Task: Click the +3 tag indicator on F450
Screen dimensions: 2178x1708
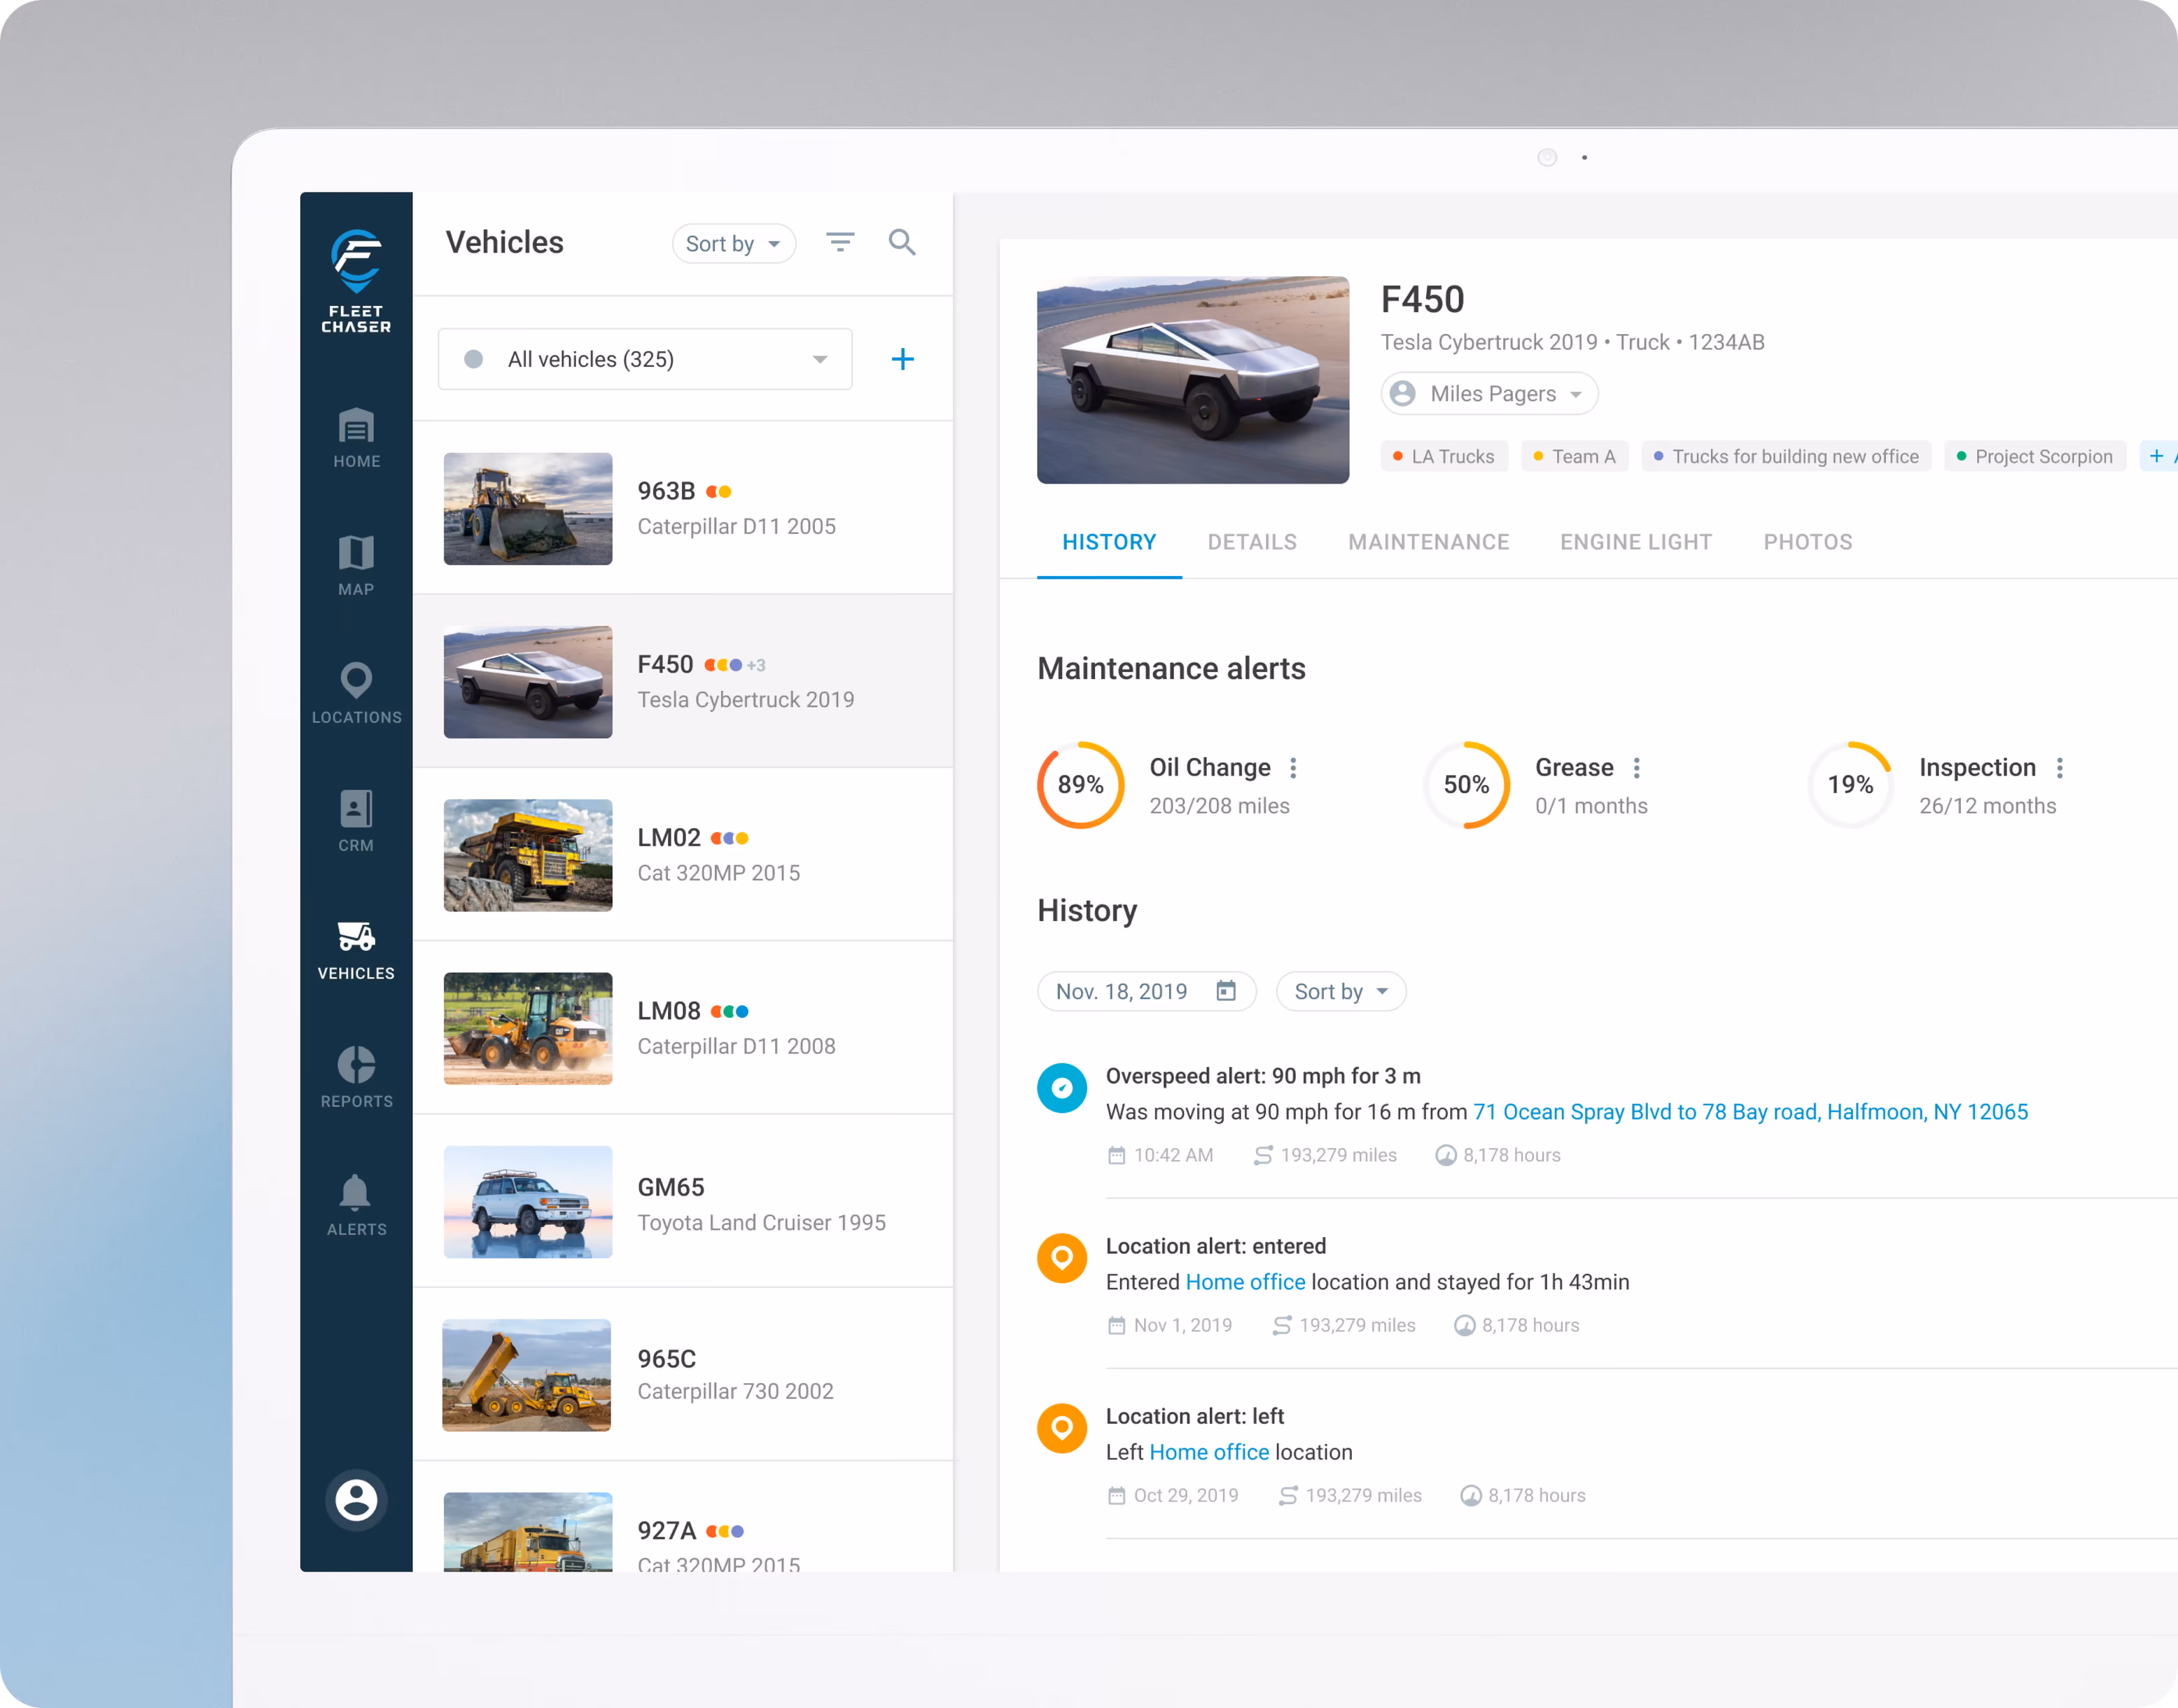Action: [756, 665]
